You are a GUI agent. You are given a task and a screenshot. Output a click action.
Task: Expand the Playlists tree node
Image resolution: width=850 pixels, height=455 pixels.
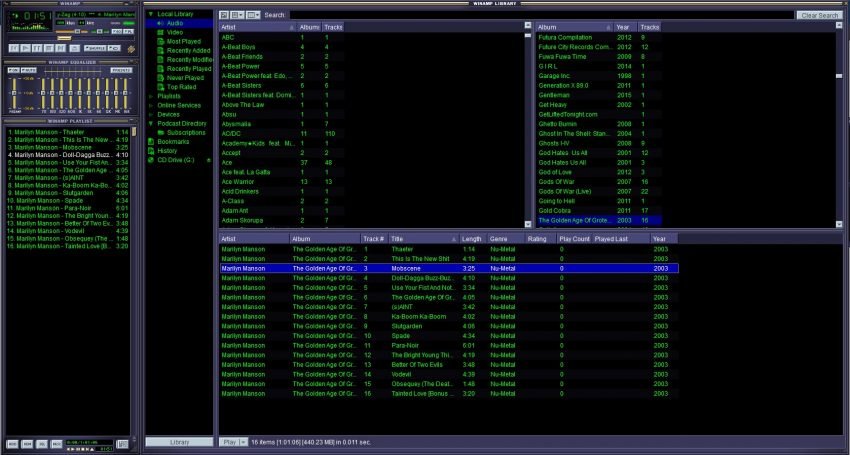point(151,96)
